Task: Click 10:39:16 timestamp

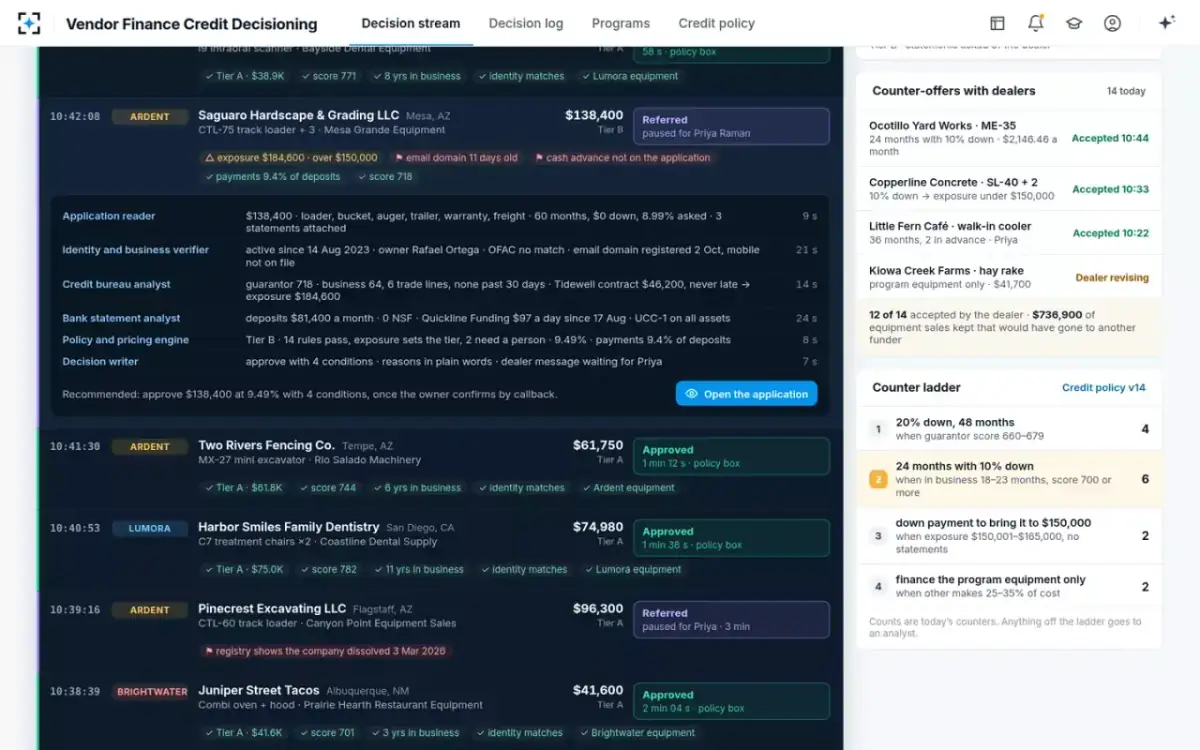Action: [75, 610]
